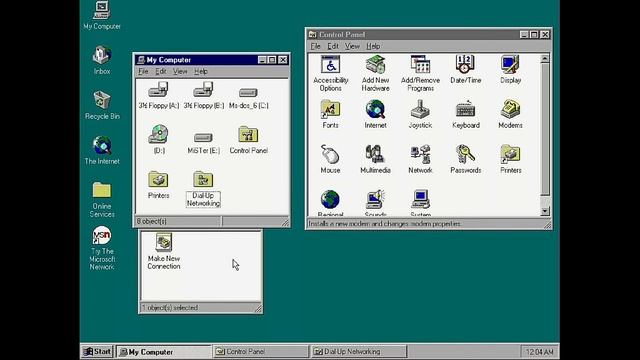
Task: Minimize the My Computer window
Action: pyautogui.click(x=262, y=60)
